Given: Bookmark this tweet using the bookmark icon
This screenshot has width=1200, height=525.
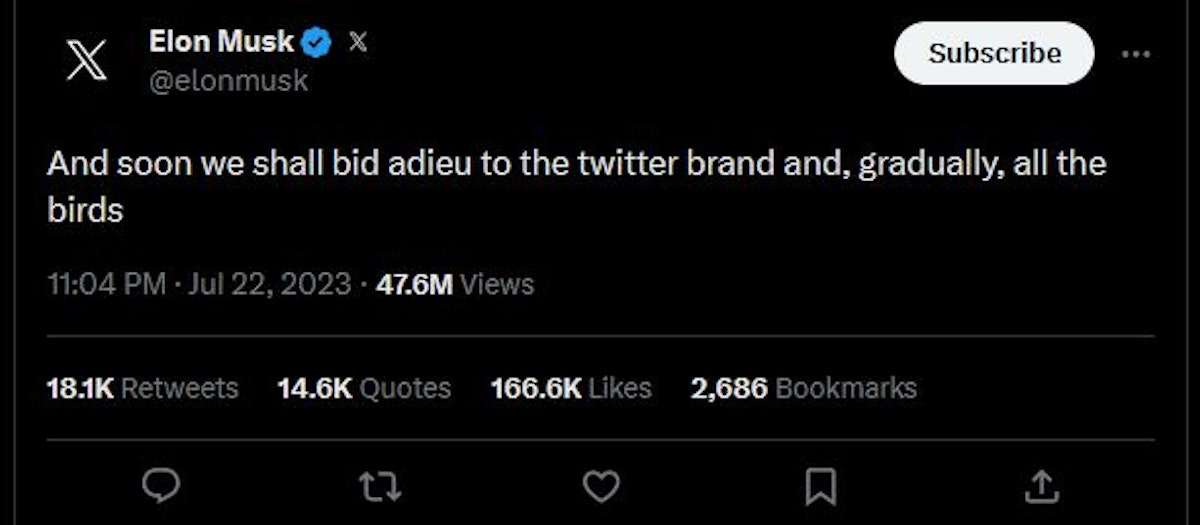Looking at the screenshot, I should pos(821,486).
